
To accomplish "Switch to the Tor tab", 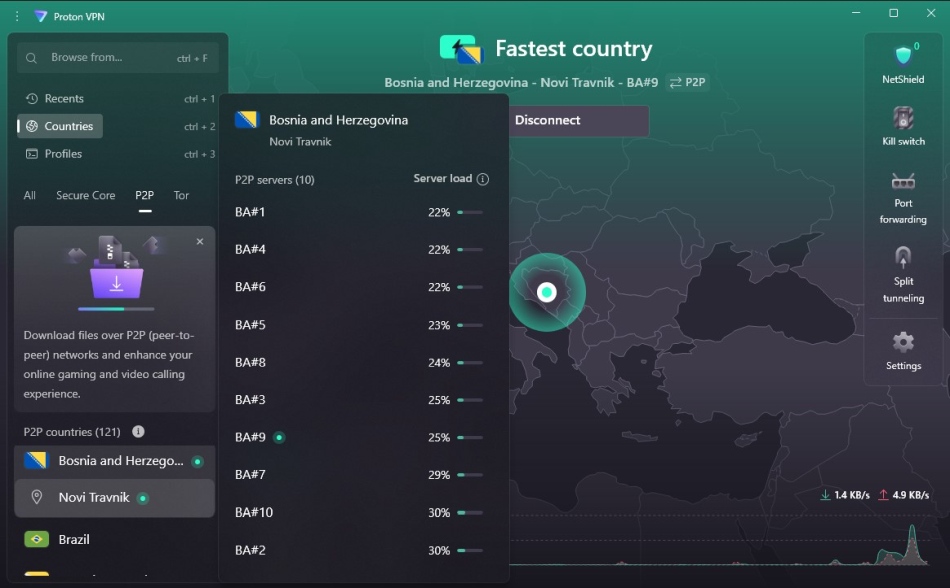I will [181, 195].
